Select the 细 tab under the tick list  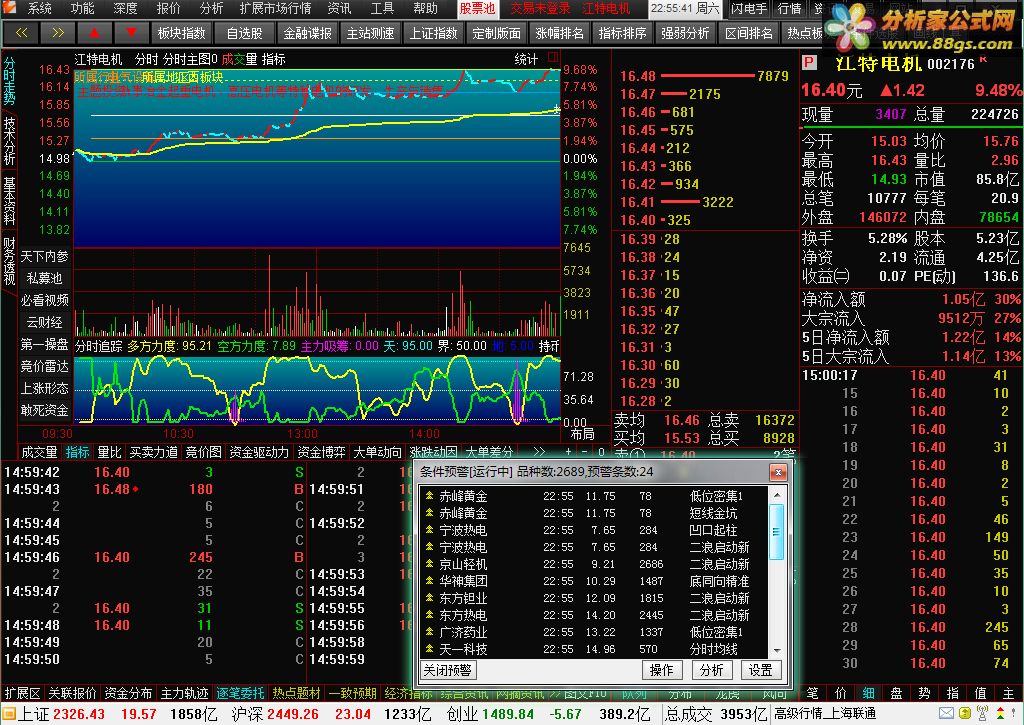(869, 693)
